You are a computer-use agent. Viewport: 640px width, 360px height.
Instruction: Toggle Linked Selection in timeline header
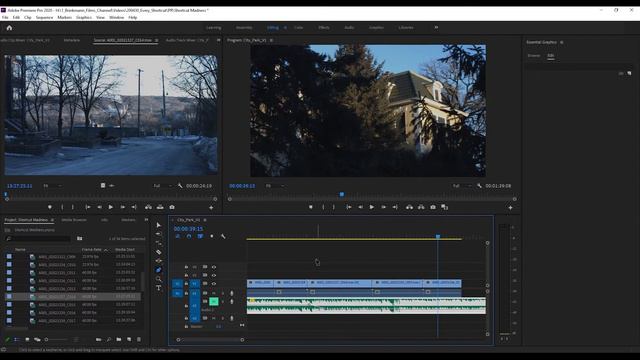pyautogui.click(x=200, y=236)
